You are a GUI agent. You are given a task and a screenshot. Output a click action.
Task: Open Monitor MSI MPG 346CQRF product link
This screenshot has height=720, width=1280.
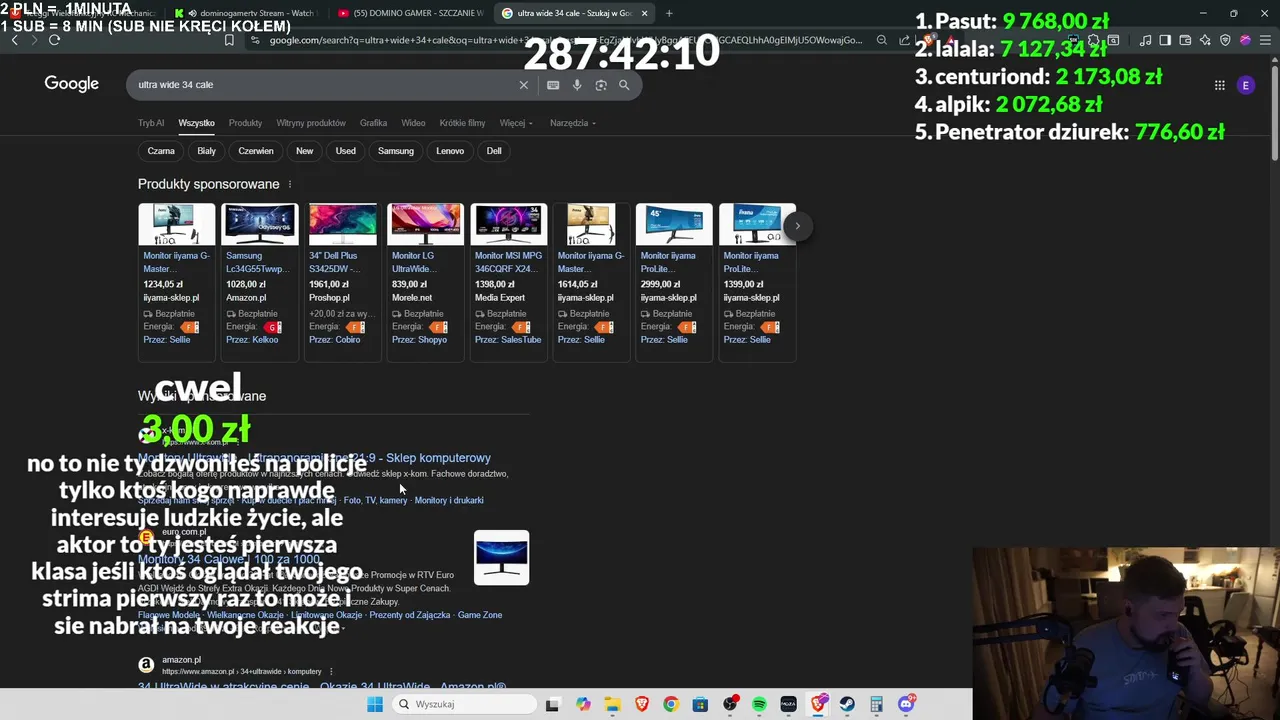tap(508, 262)
